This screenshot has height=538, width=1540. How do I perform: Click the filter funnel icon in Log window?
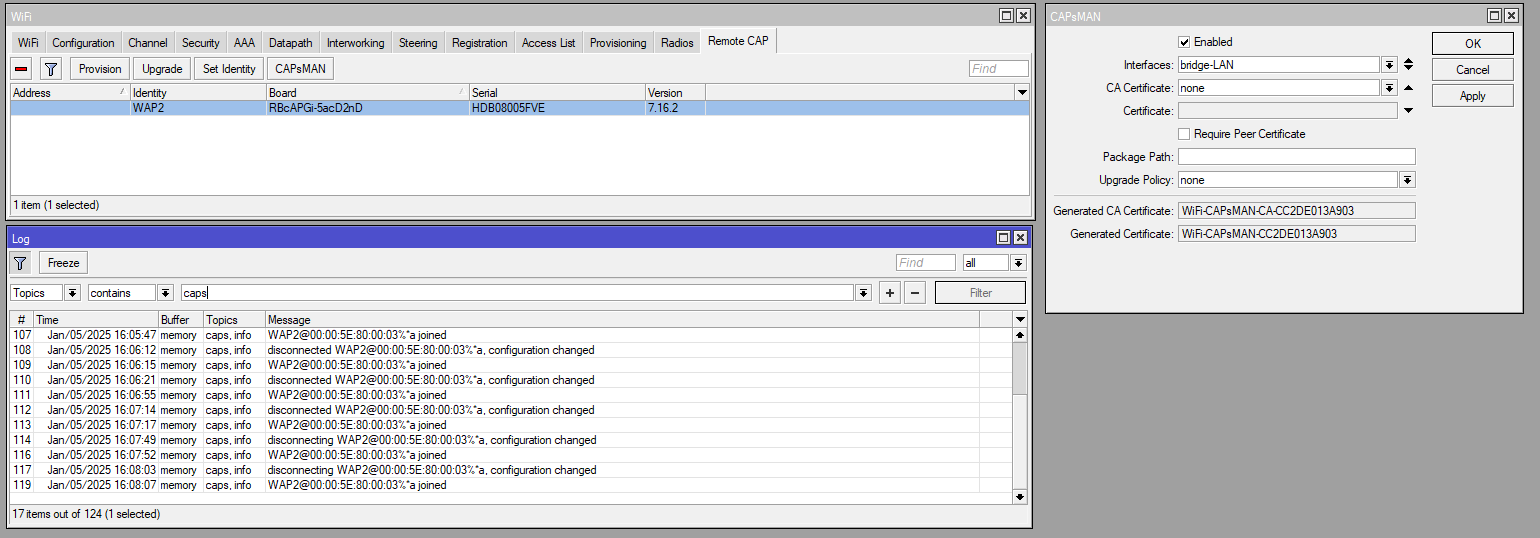pyautogui.click(x=21, y=263)
